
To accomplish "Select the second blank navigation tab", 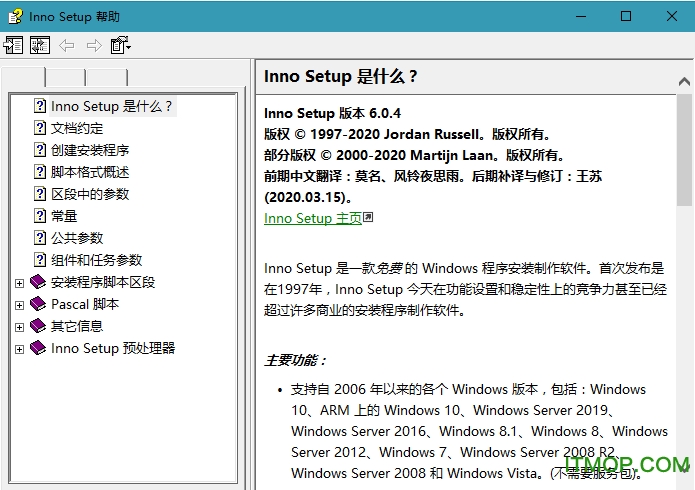I will coord(65,77).
